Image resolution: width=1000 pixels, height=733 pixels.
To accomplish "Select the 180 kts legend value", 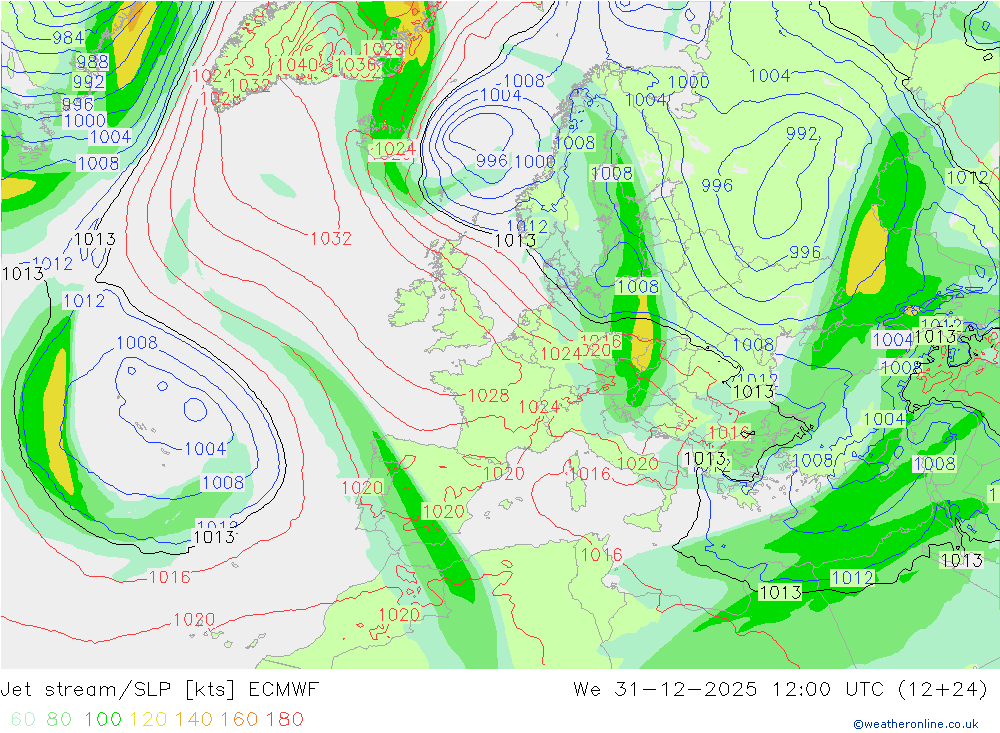I will tap(284, 719).
